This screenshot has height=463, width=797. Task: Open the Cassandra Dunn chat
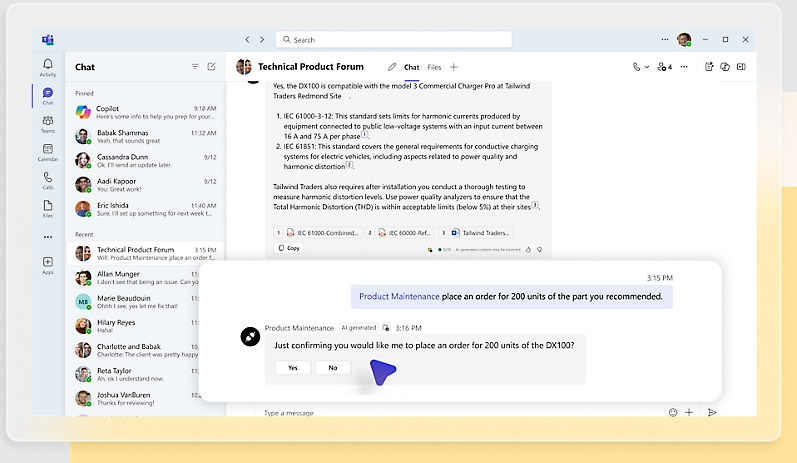[145, 161]
